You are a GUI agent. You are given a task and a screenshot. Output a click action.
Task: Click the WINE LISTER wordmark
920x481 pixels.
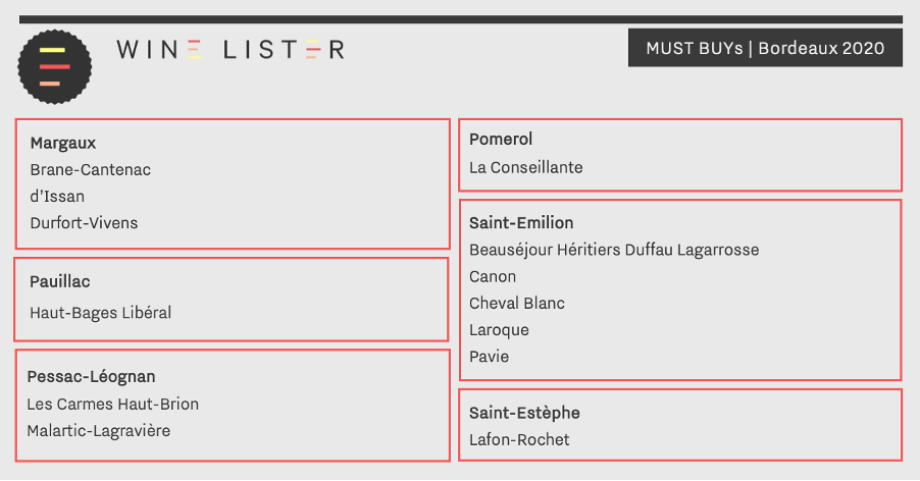coord(231,50)
